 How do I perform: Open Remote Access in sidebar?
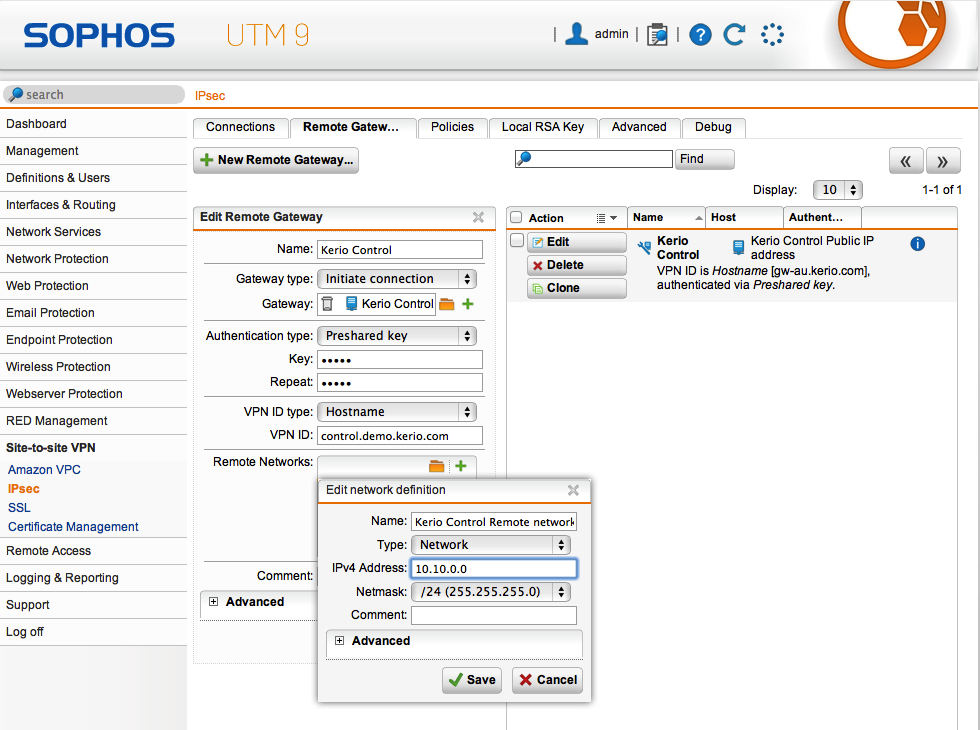(x=94, y=551)
